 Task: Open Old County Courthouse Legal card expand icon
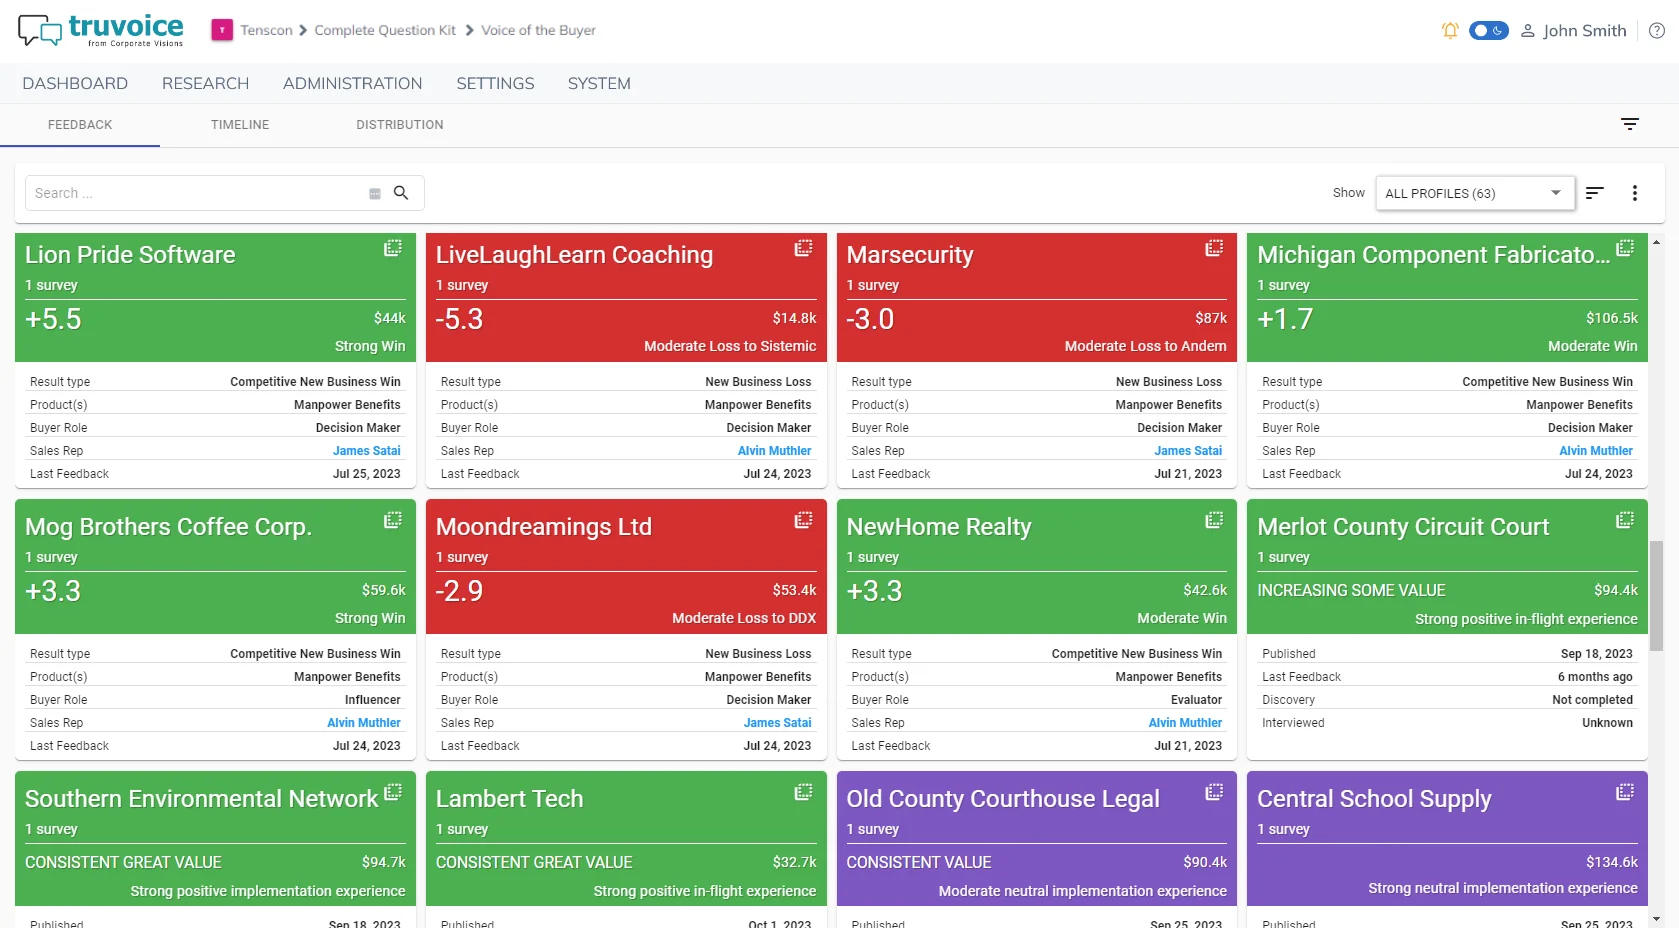1214,792
